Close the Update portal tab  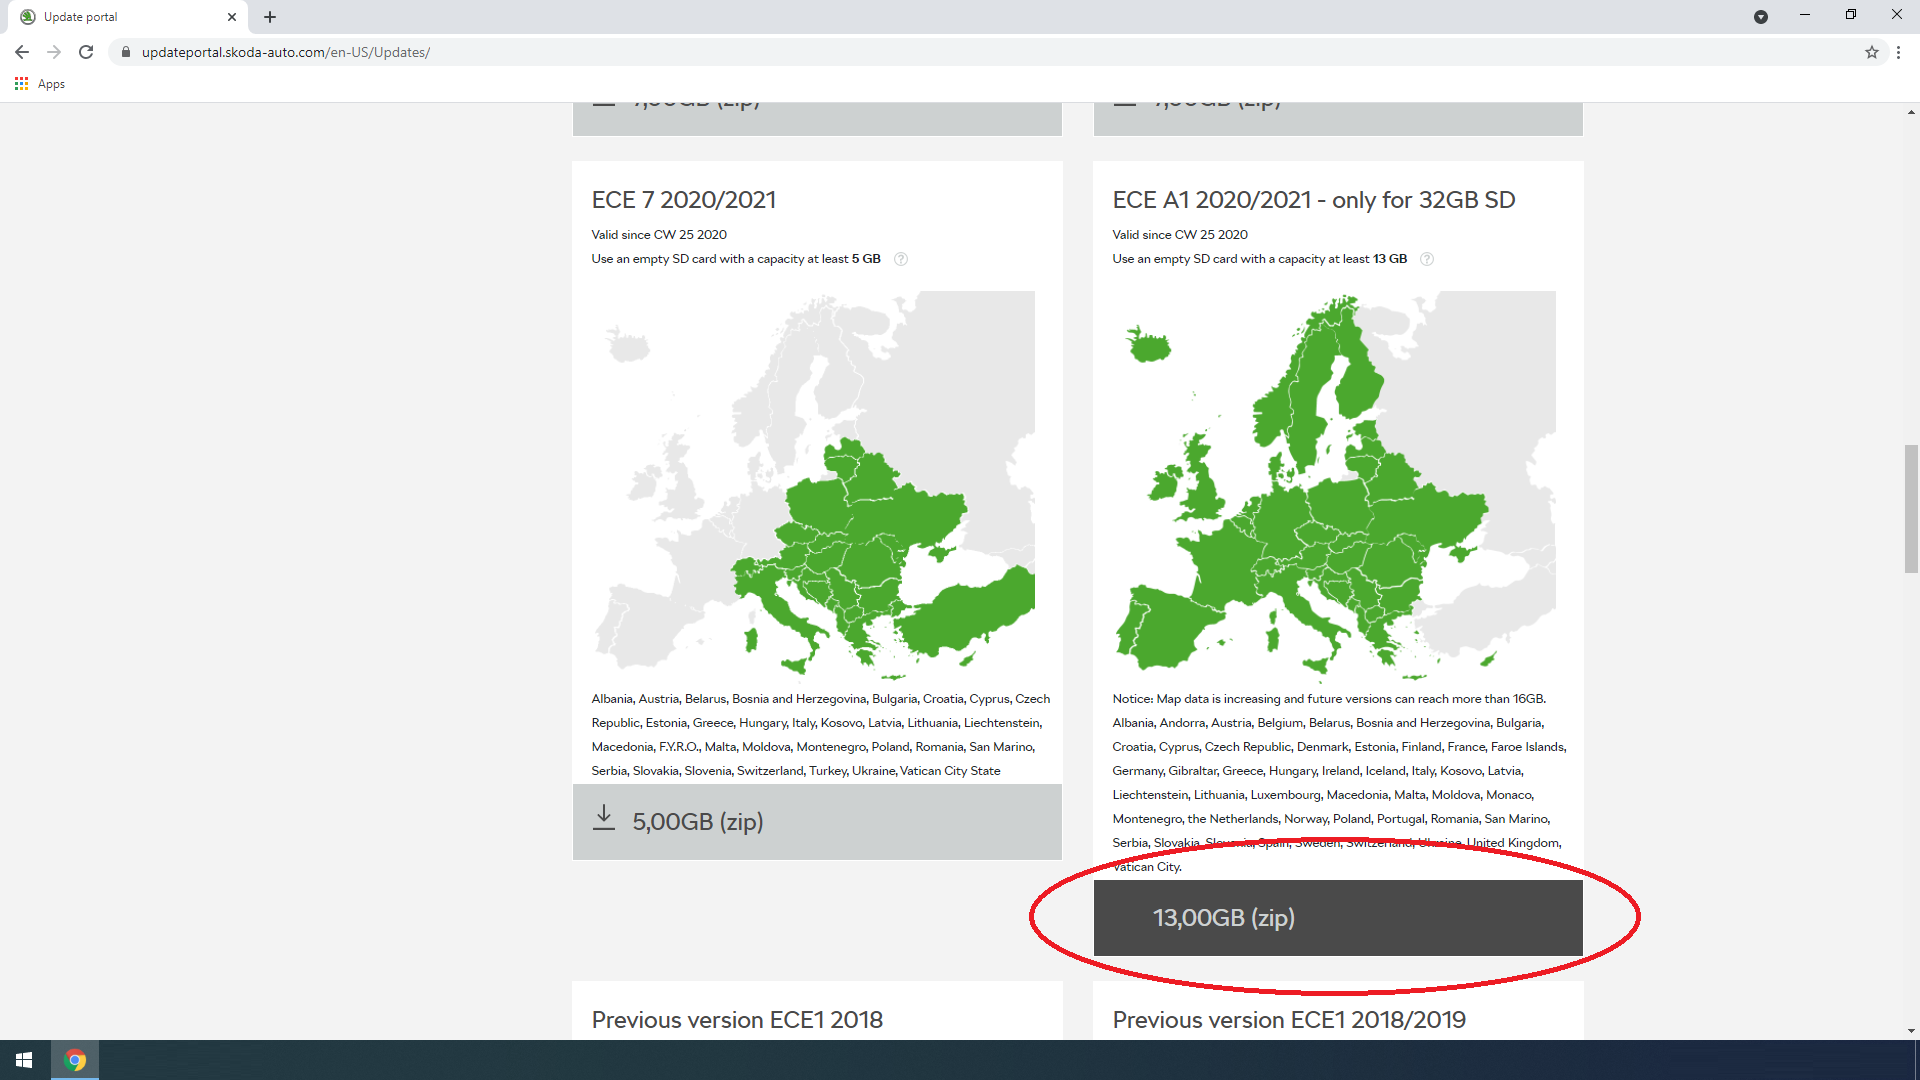(x=232, y=17)
